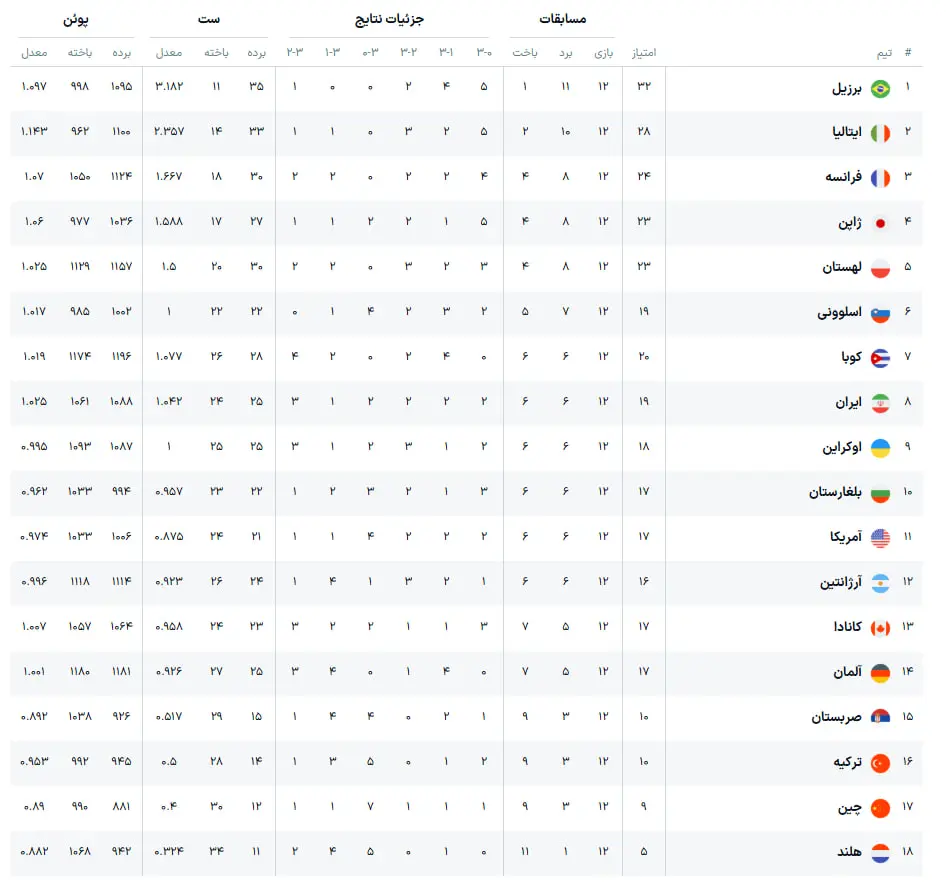Click the Cuba flag icon
Image resolution: width=946 pixels, height=882 pixels.
pyautogui.click(x=880, y=358)
